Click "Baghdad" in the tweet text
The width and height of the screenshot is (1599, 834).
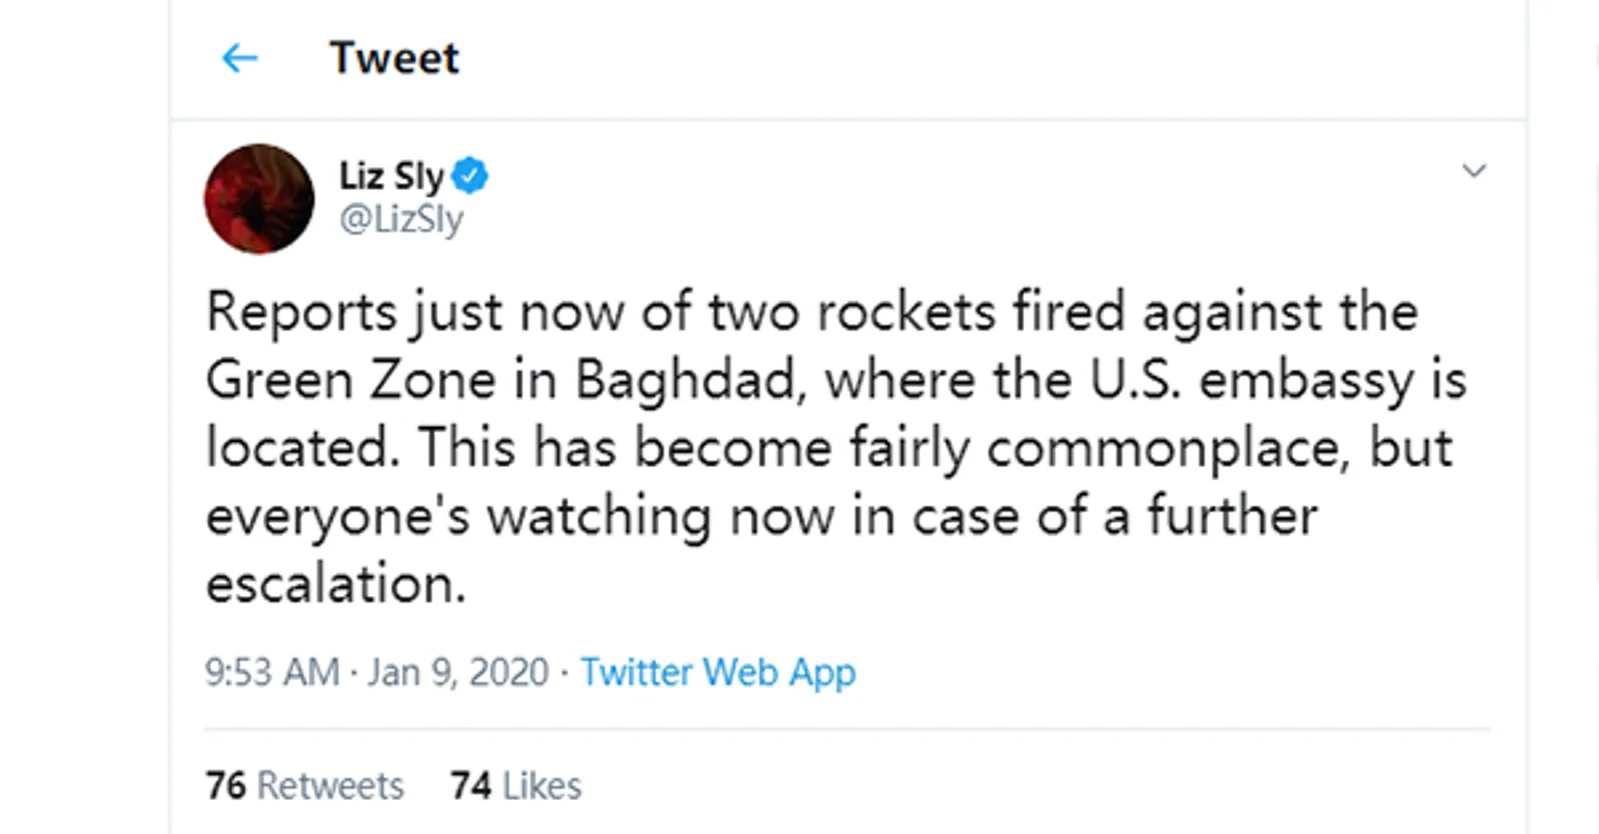click(684, 380)
